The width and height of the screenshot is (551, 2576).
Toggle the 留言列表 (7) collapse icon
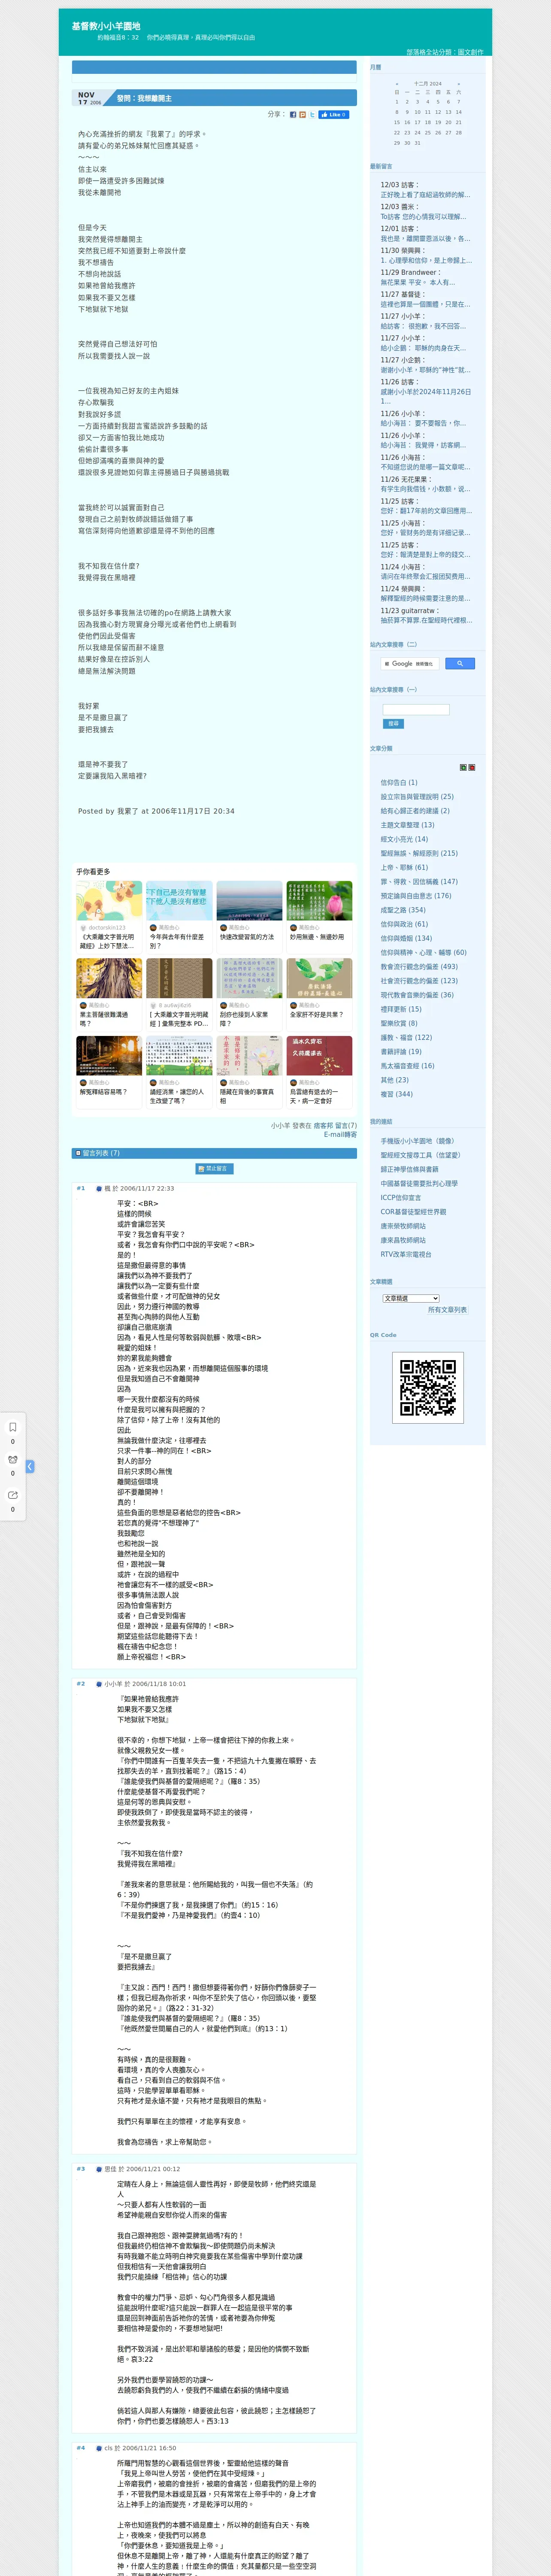tap(78, 1153)
